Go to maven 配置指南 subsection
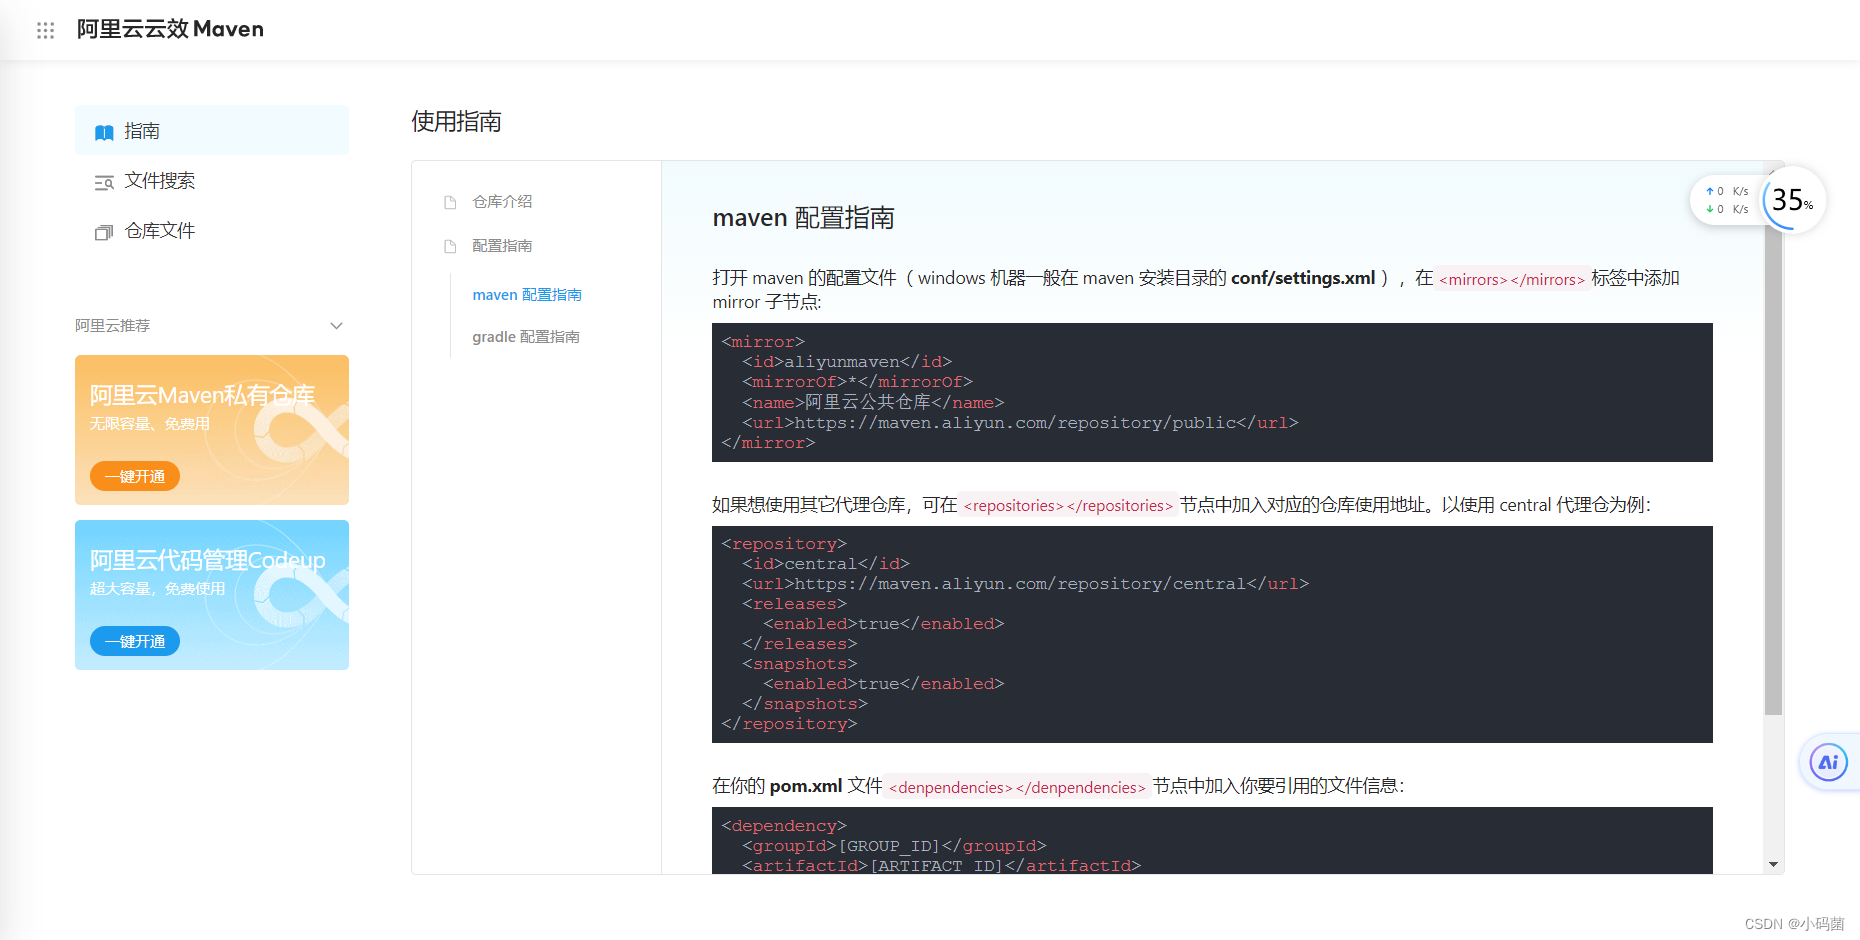Image resolution: width=1860 pixels, height=940 pixels. tap(527, 295)
